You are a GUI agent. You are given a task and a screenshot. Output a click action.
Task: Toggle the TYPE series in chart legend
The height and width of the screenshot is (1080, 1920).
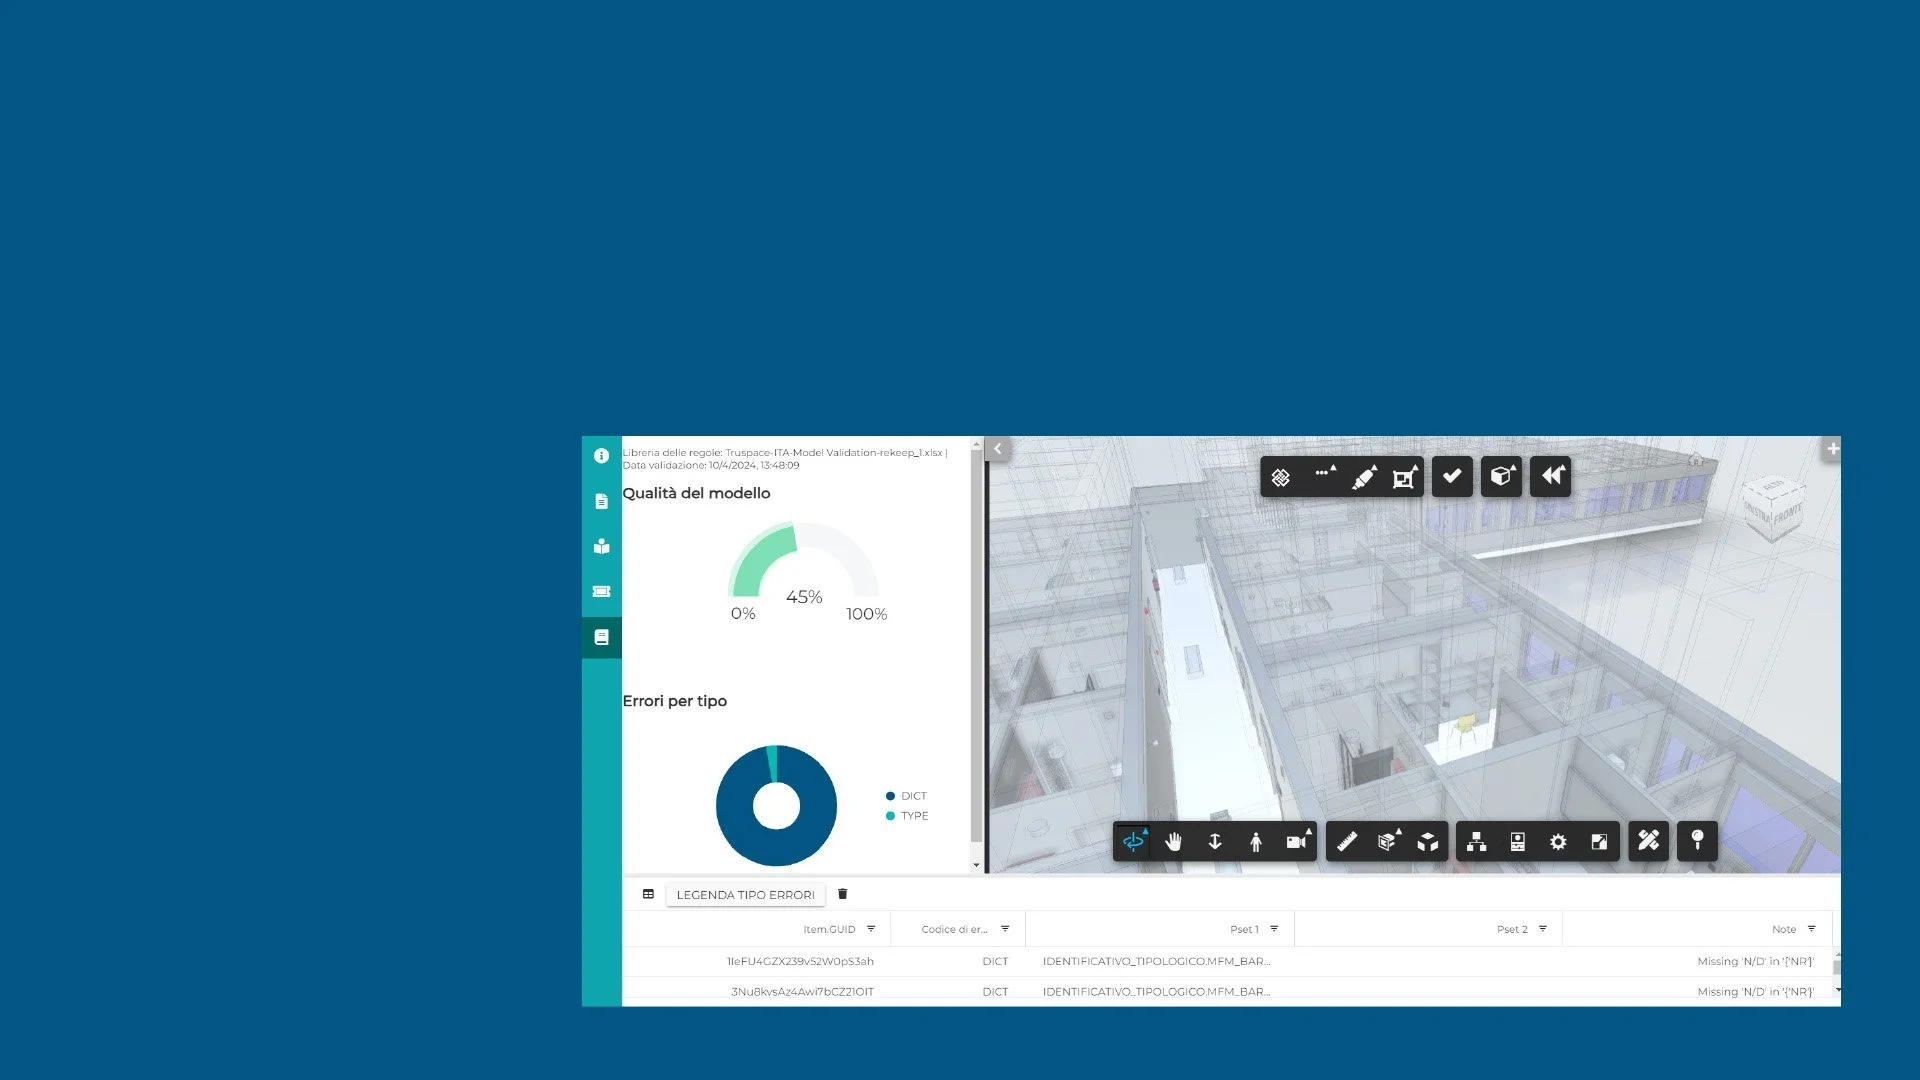[x=906, y=816]
